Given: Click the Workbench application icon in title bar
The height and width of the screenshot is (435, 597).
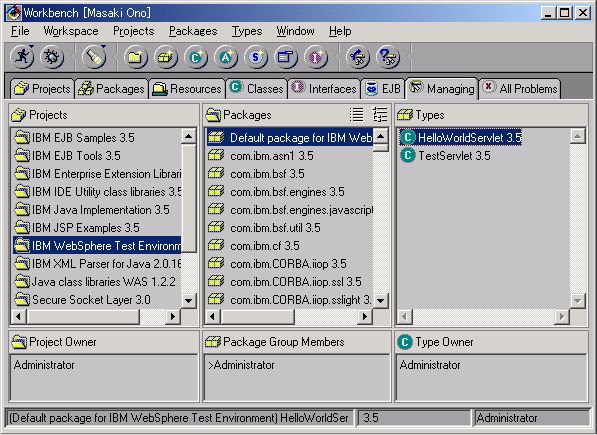Looking at the screenshot, I should (x=13, y=13).
